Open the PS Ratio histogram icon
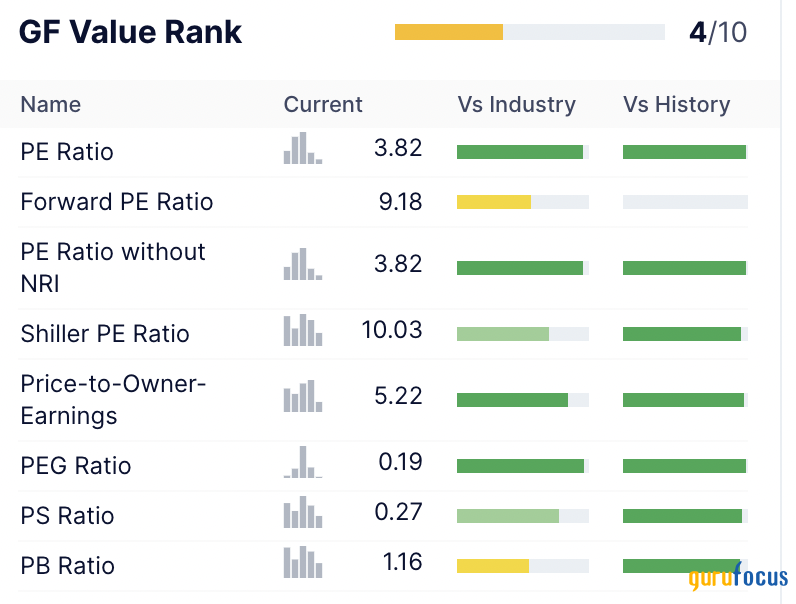796x604 pixels. pos(302,513)
